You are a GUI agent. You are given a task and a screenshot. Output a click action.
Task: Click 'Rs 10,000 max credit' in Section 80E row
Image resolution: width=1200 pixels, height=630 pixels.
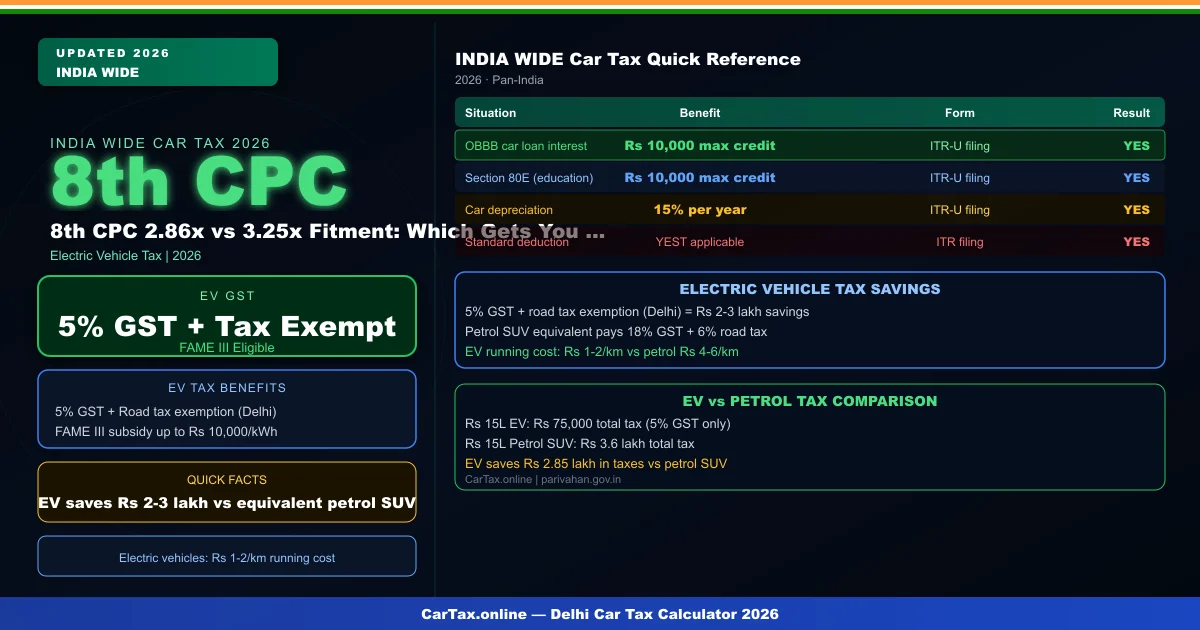700,178
